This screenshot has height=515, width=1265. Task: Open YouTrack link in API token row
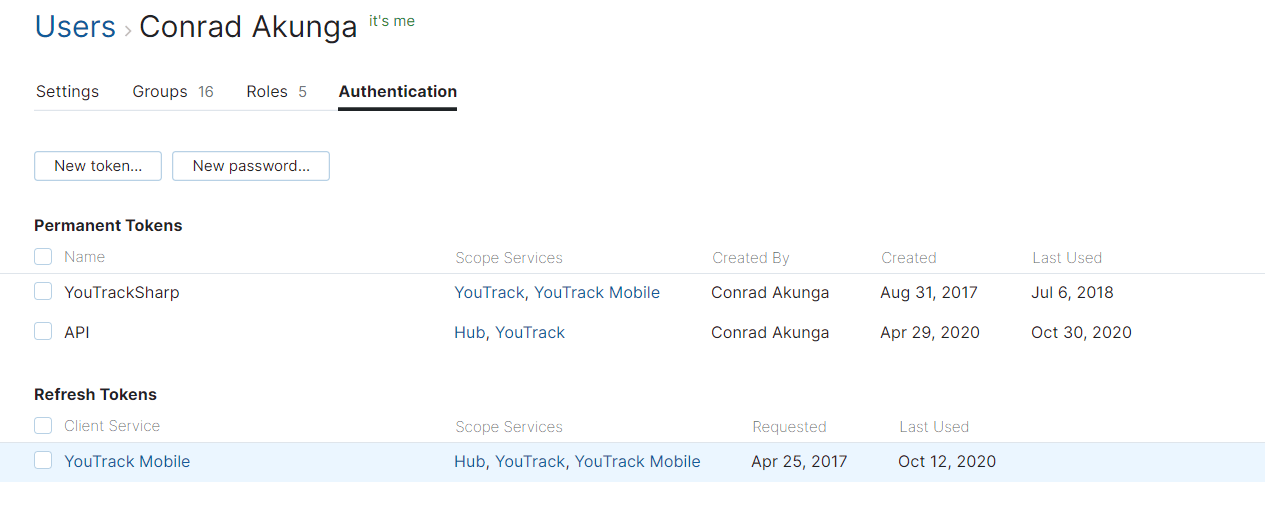pyautogui.click(x=530, y=332)
